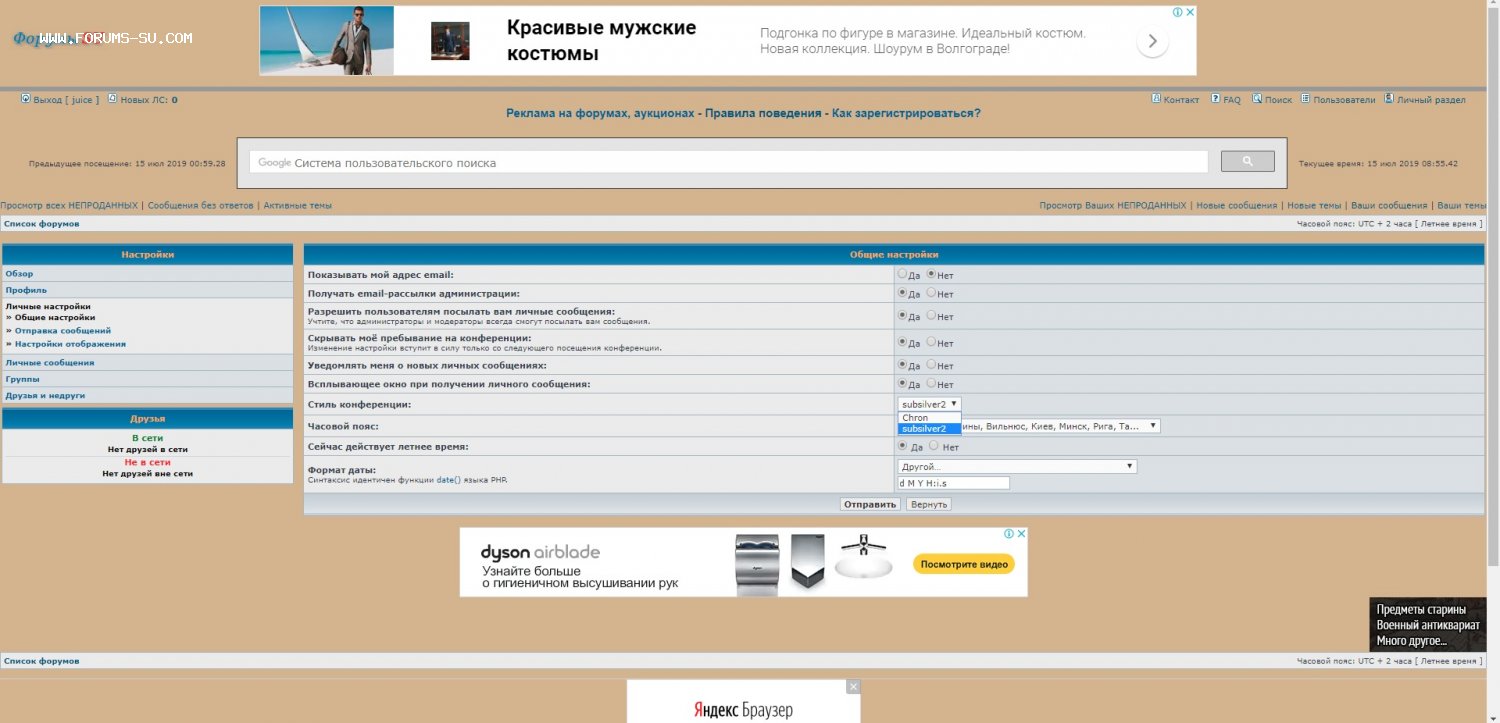The height and width of the screenshot is (723, 1500).
Task: Open the date format dropdown showing Другой
Action: pyautogui.click(x=1017, y=466)
